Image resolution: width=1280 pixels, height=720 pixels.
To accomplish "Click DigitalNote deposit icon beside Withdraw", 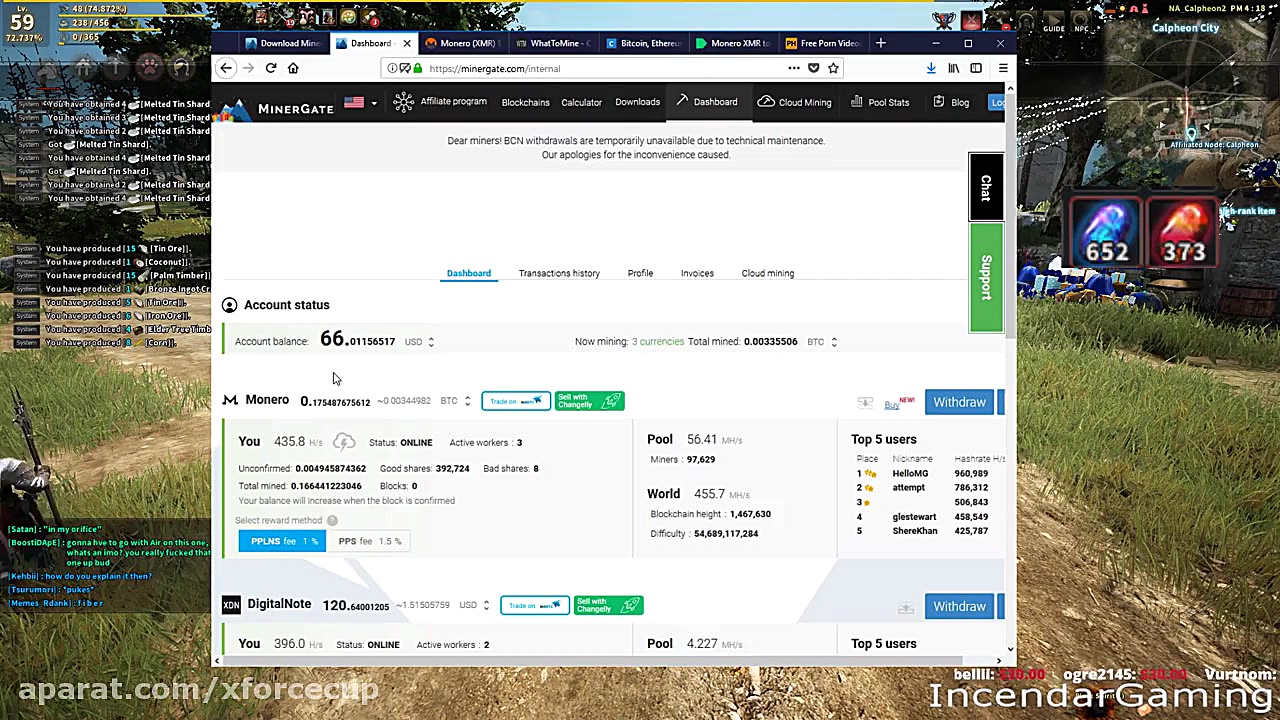I will (x=905, y=608).
